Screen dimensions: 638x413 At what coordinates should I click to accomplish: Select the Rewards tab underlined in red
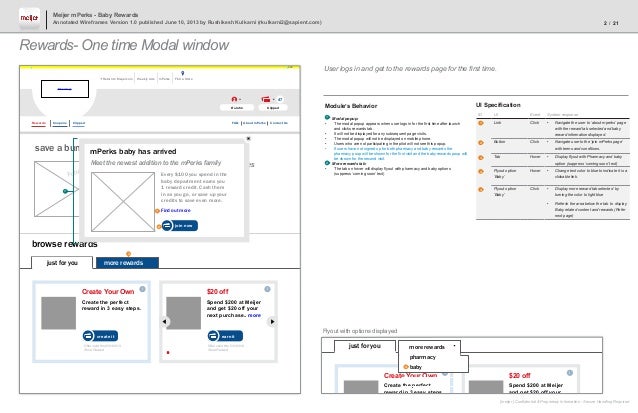click(39, 123)
